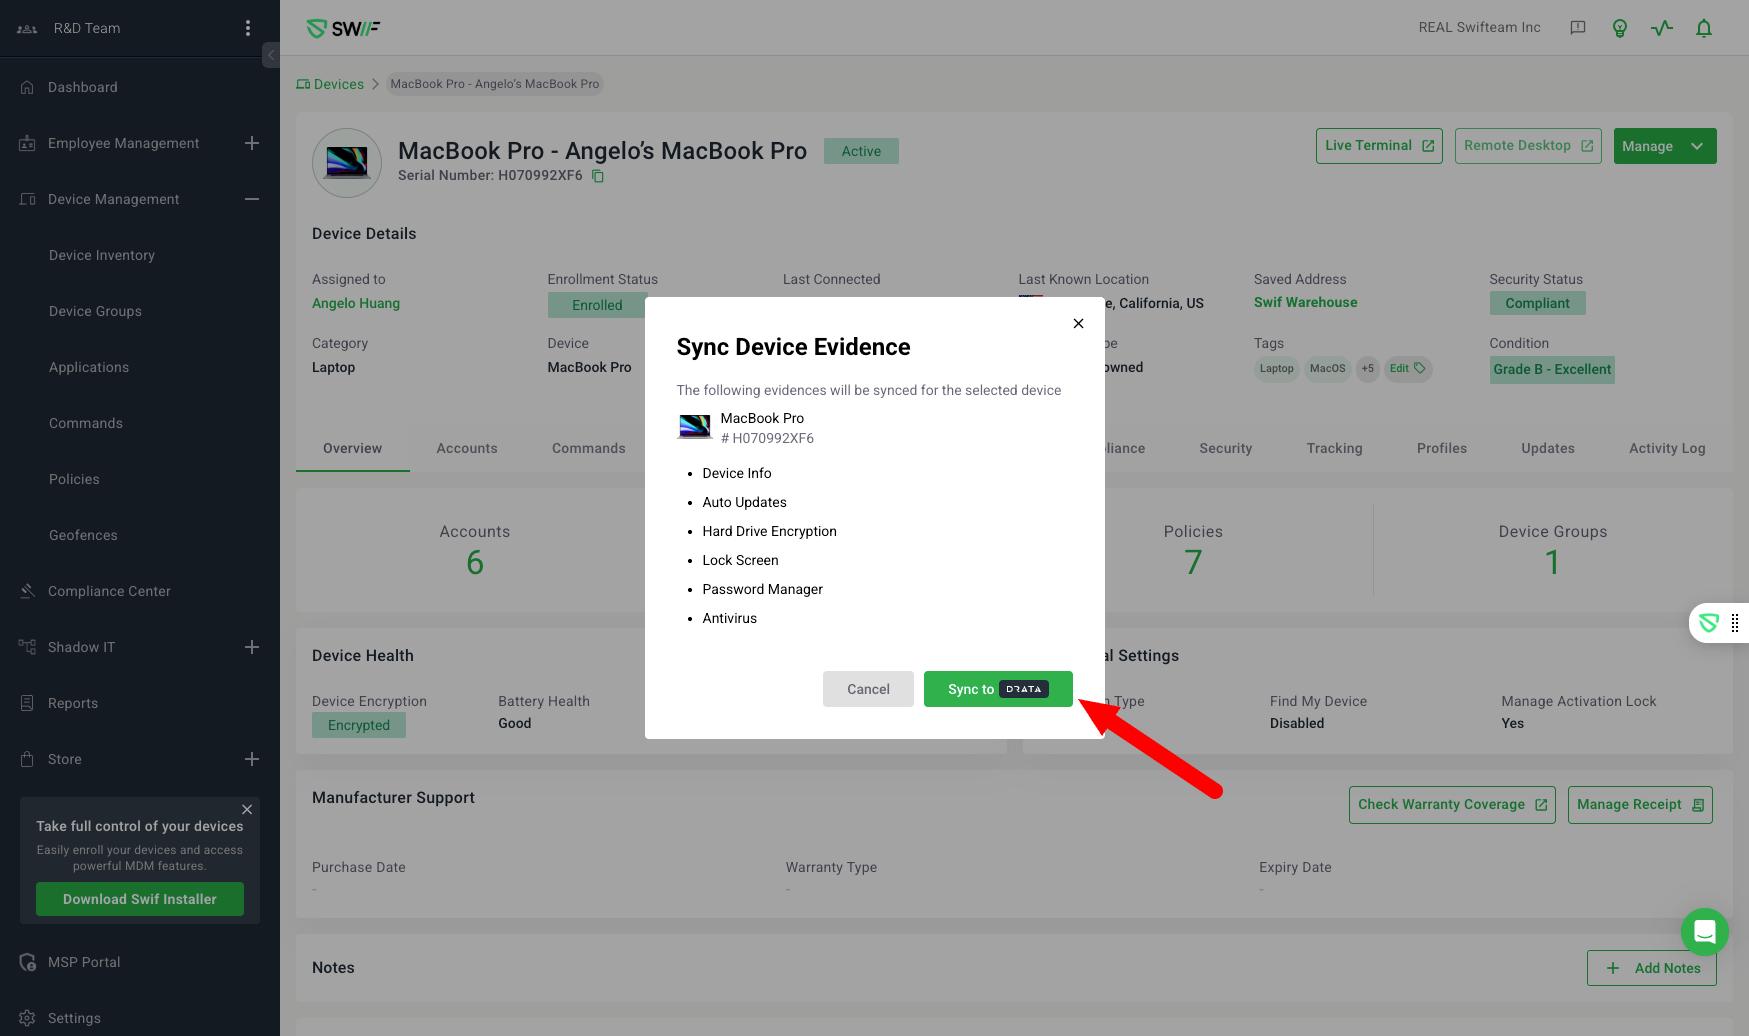The height and width of the screenshot is (1036, 1749).
Task: Switch to the Security tab
Action: click(x=1225, y=448)
